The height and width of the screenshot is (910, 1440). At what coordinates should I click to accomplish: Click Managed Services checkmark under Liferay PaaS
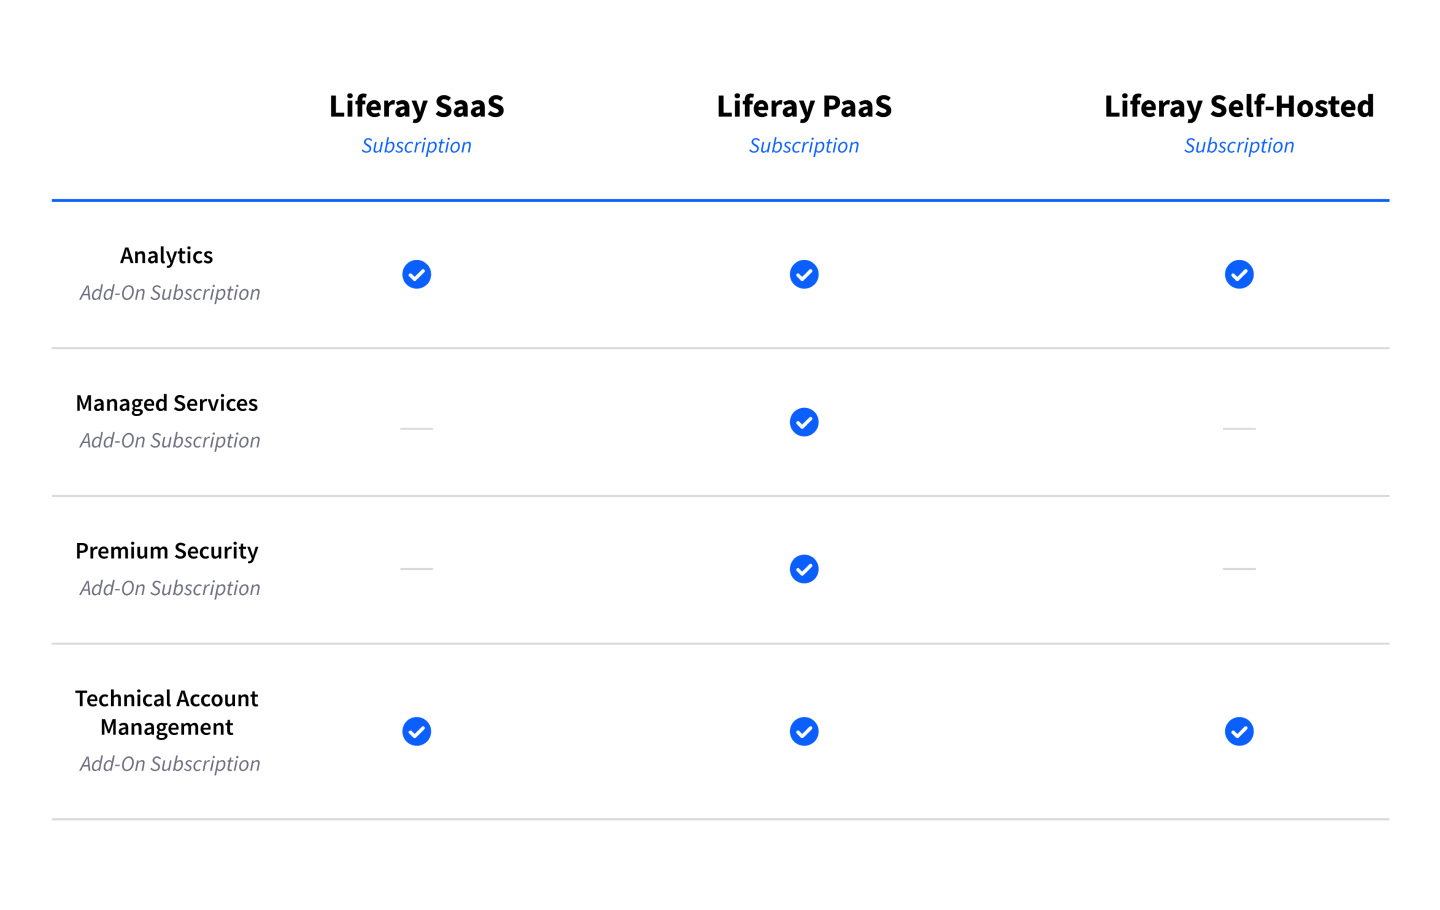click(x=804, y=422)
